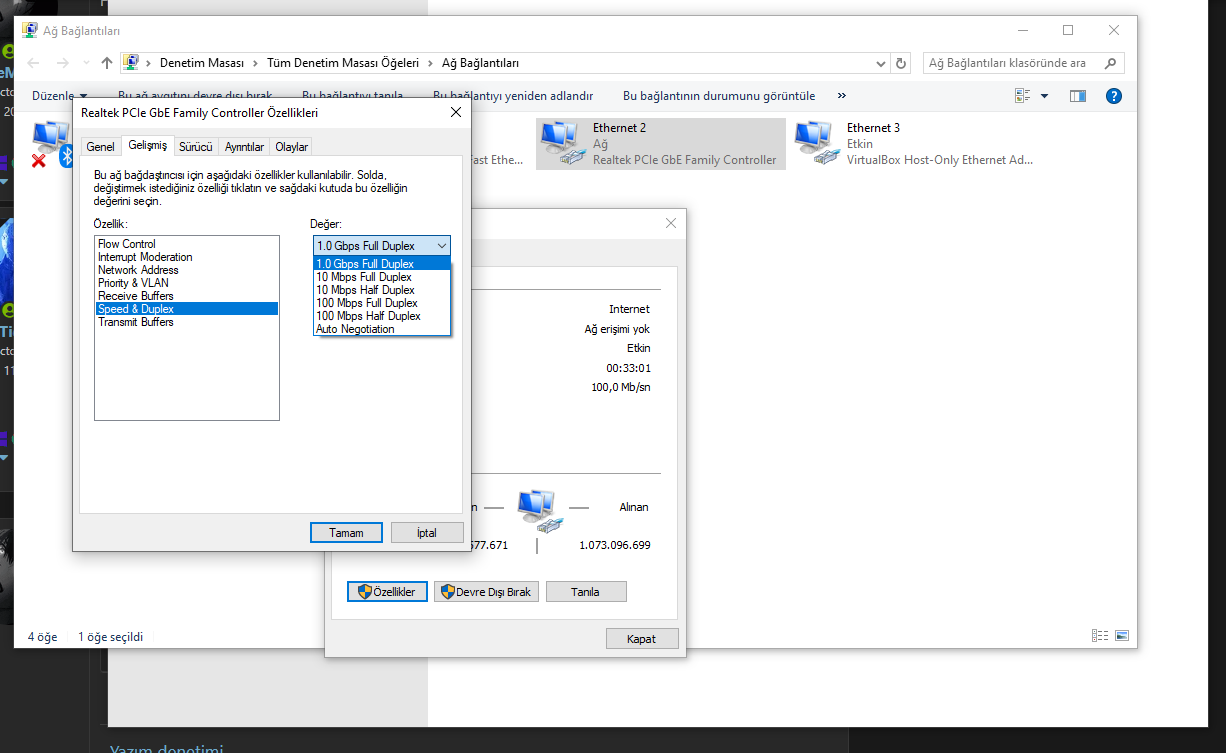This screenshot has width=1226, height=753.
Task: Open the Düzenle dropdown menu
Action: click(58, 96)
